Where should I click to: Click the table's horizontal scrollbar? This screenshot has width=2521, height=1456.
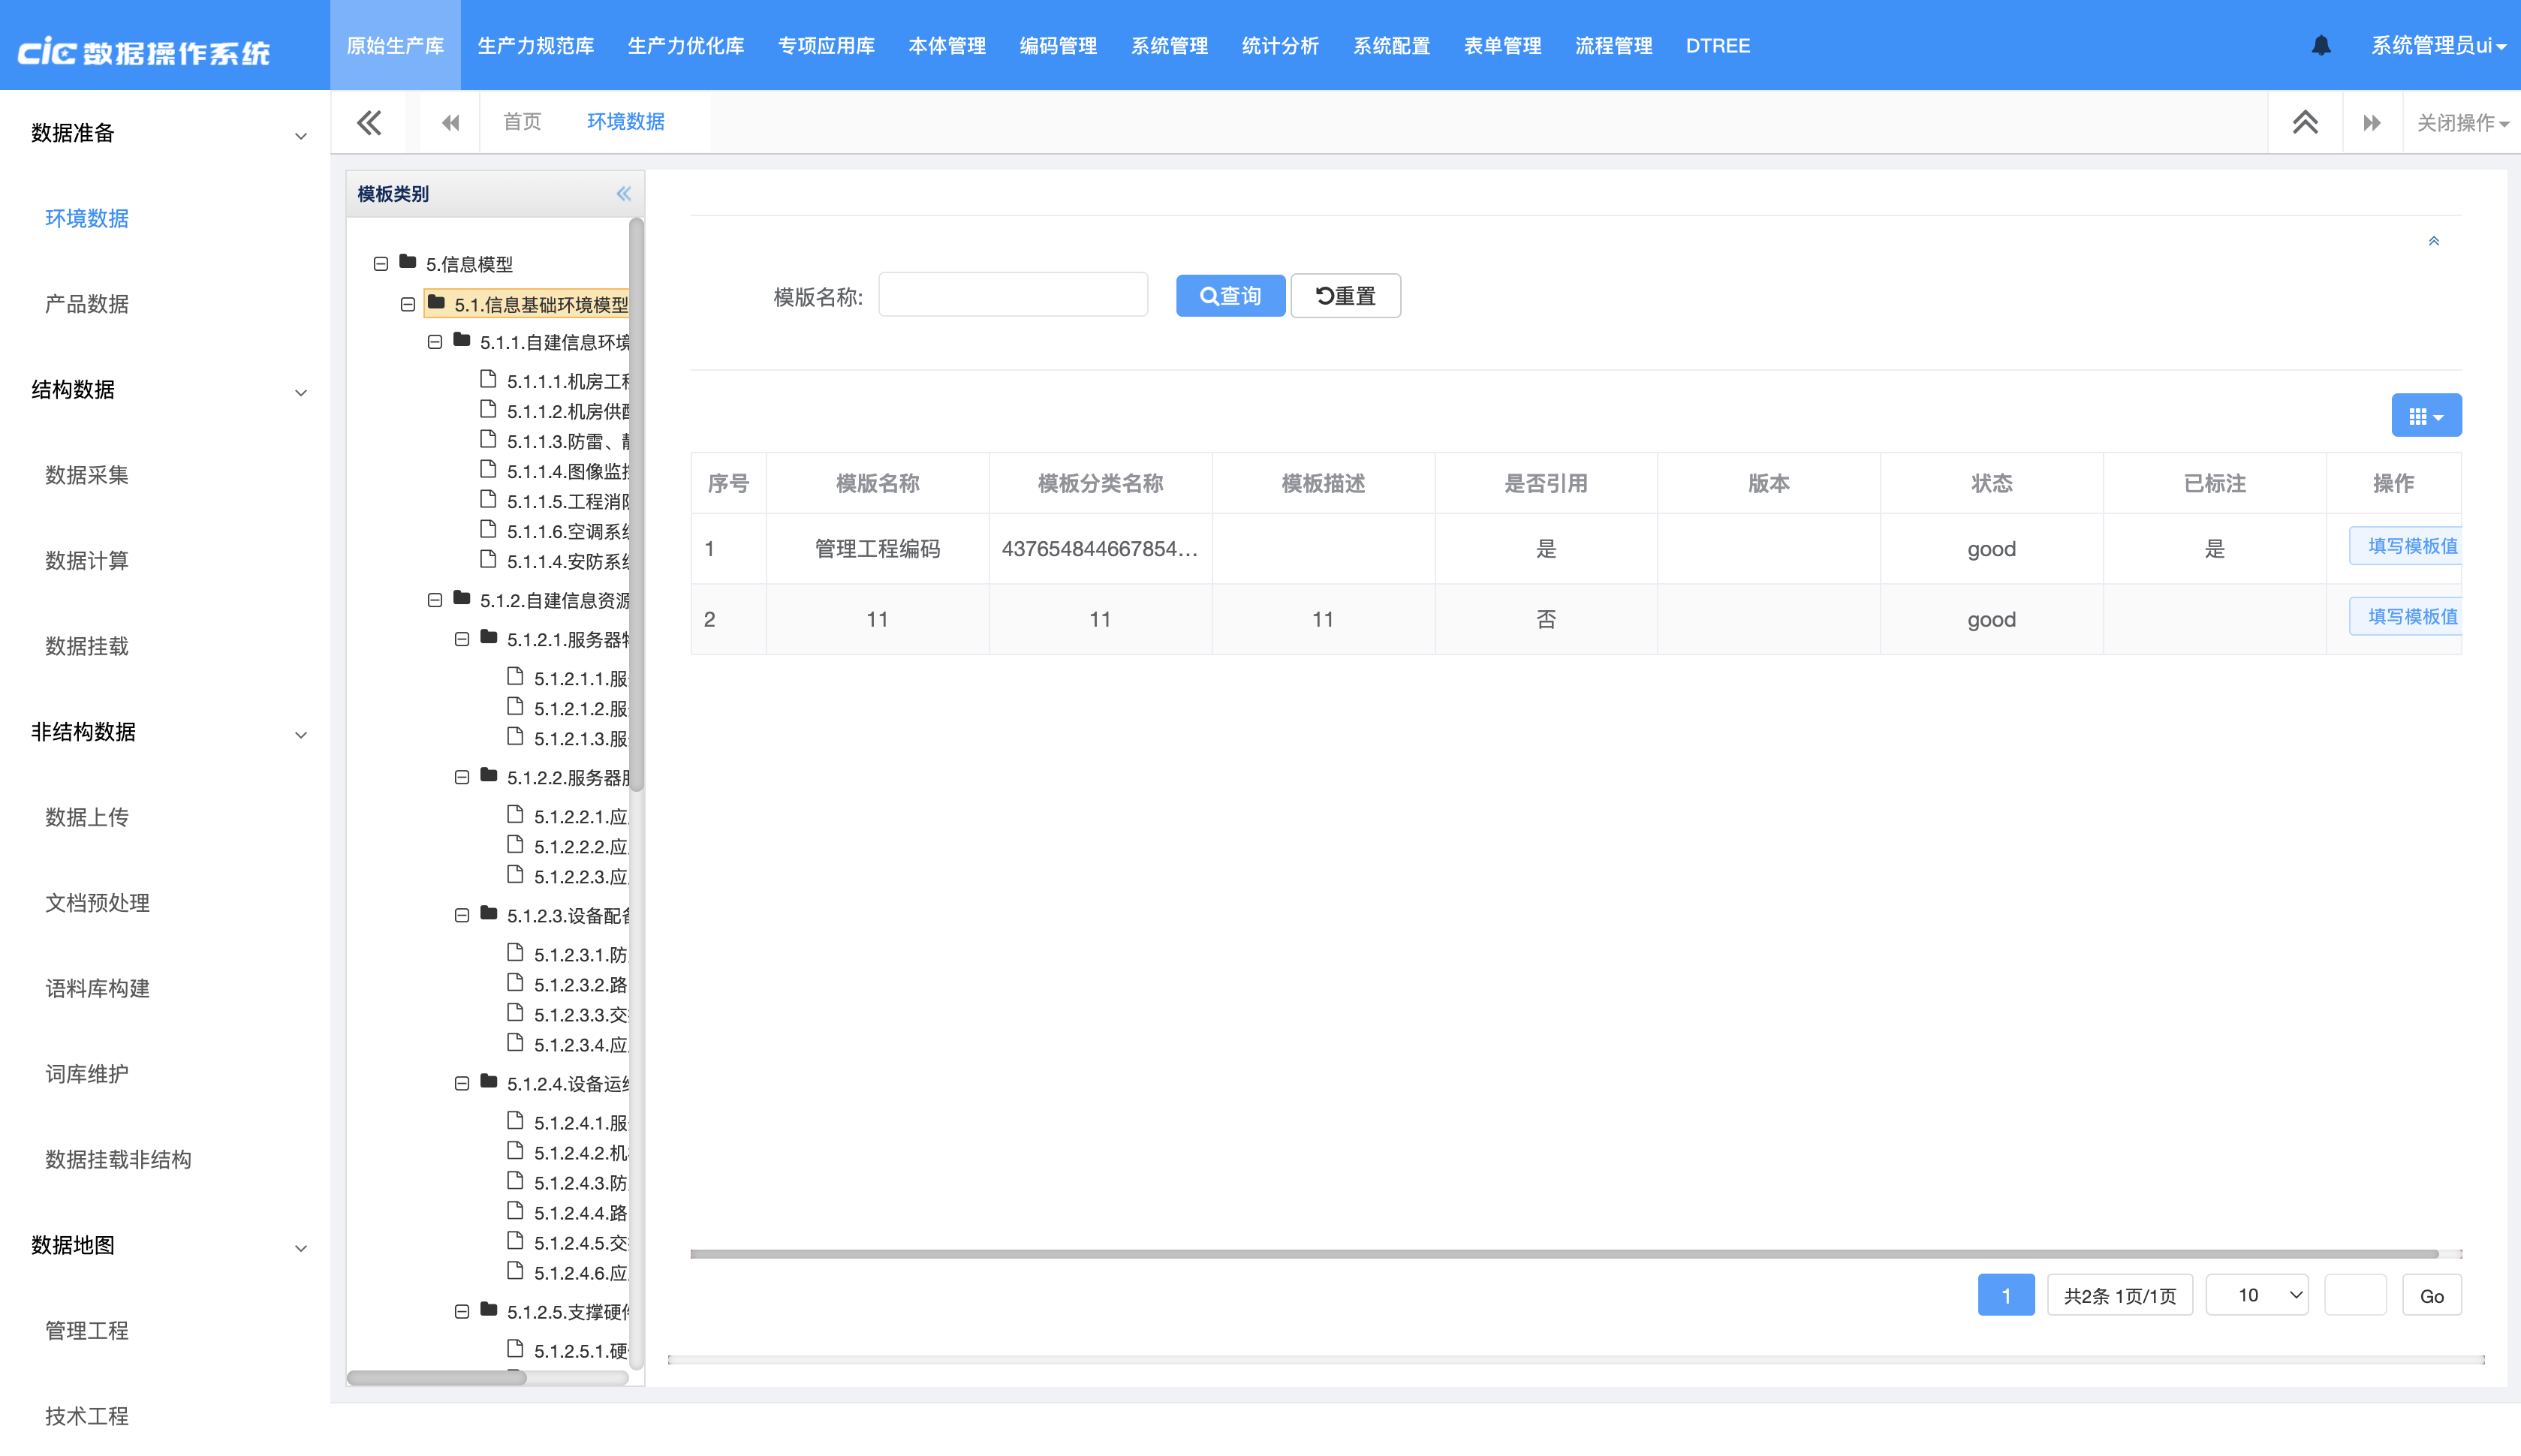(x=1563, y=1253)
